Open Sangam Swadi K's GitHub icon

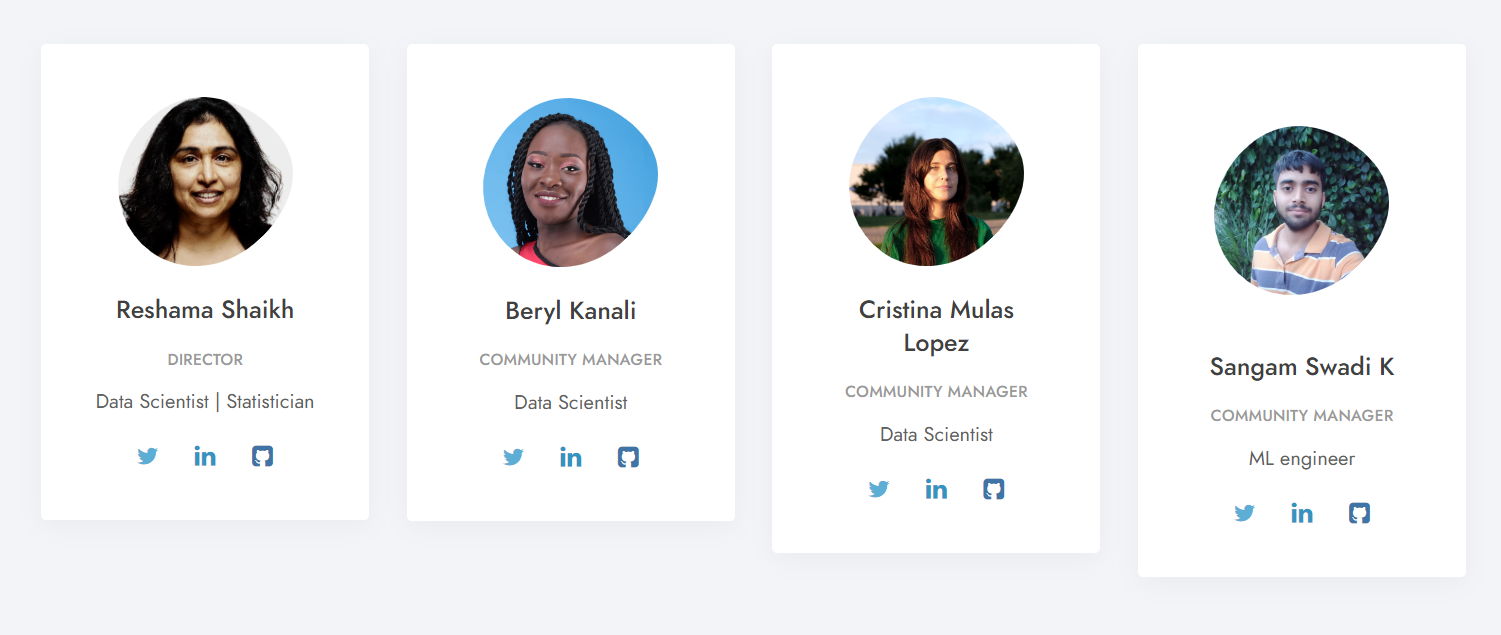coord(1359,514)
